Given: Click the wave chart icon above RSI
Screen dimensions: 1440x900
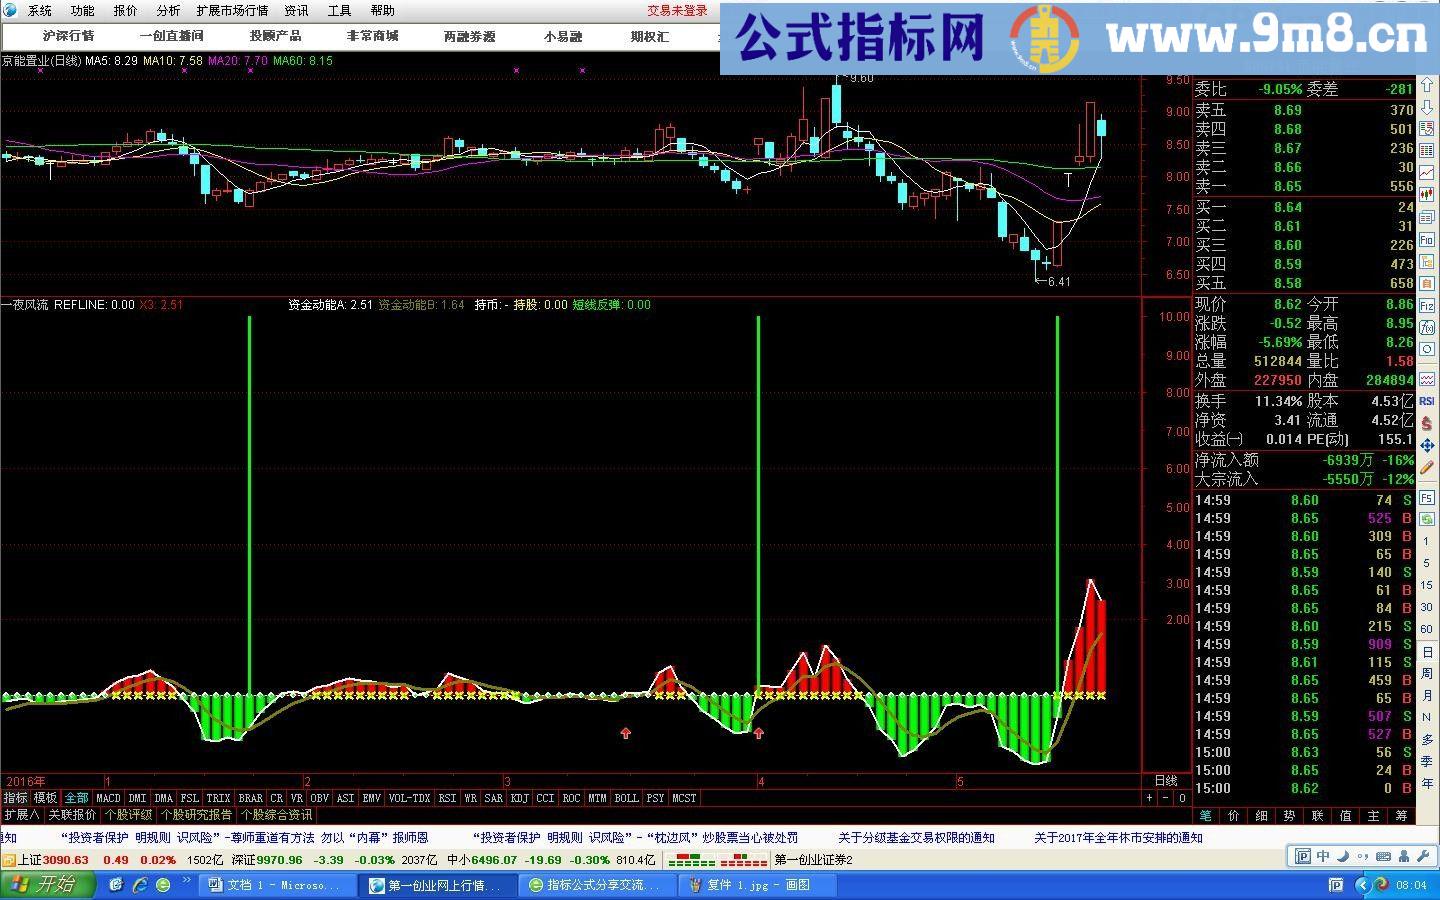Looking at the screenshot, I should pyautogui.click(x=1426, y=378).
